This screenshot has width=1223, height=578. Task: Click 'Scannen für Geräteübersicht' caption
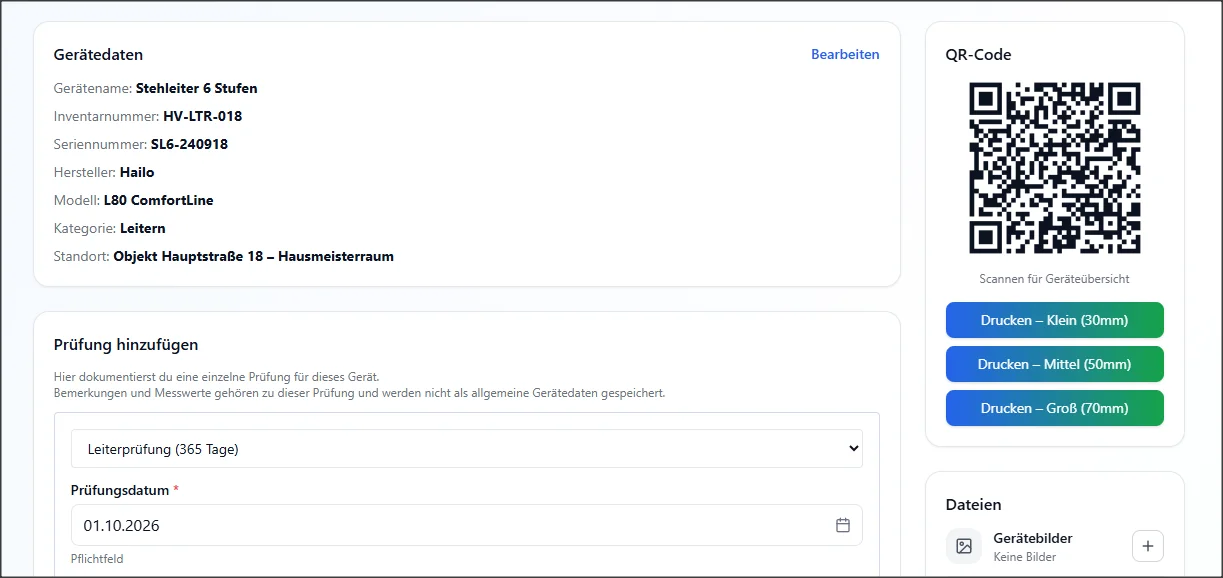pos(1055,279)
